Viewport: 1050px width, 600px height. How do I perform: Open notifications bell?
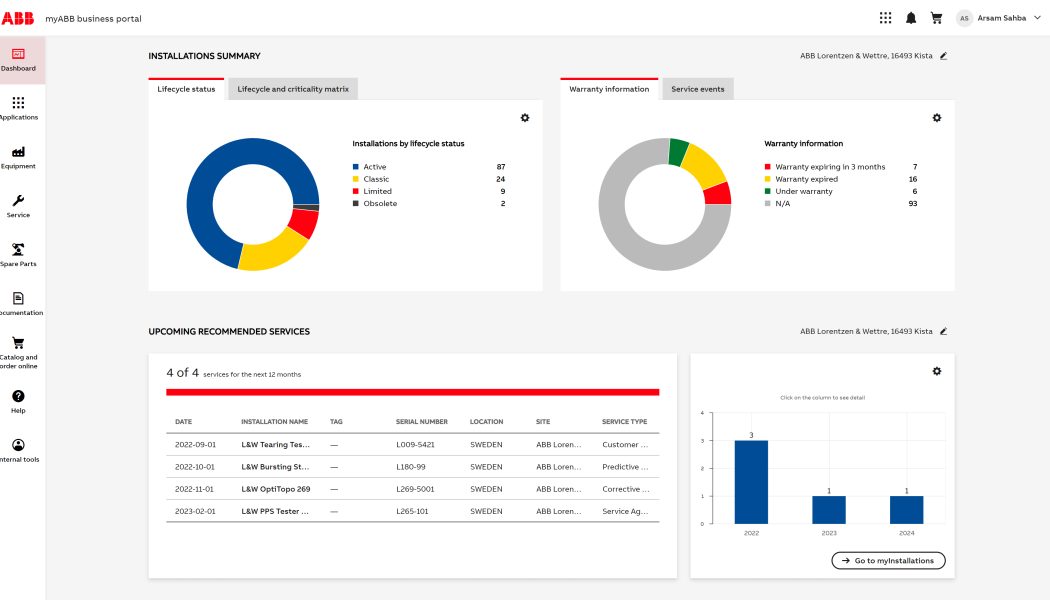(911, 18)
